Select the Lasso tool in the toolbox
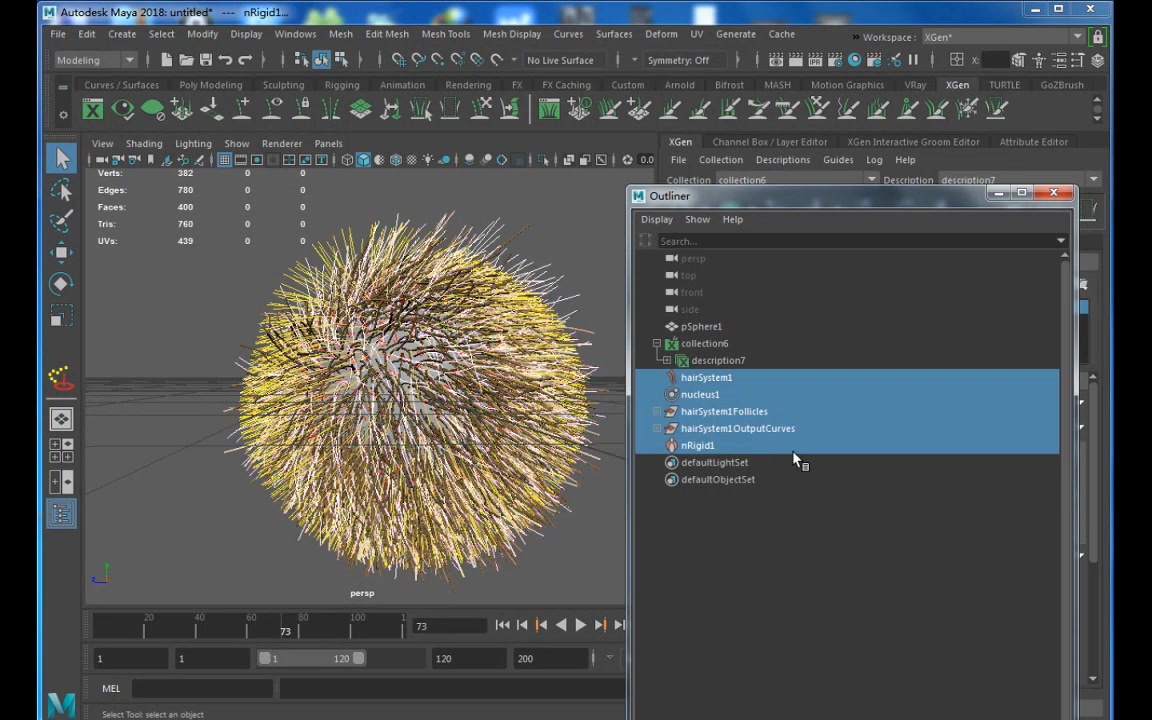This screenshot has width=1152, height=720. [61, 190]
